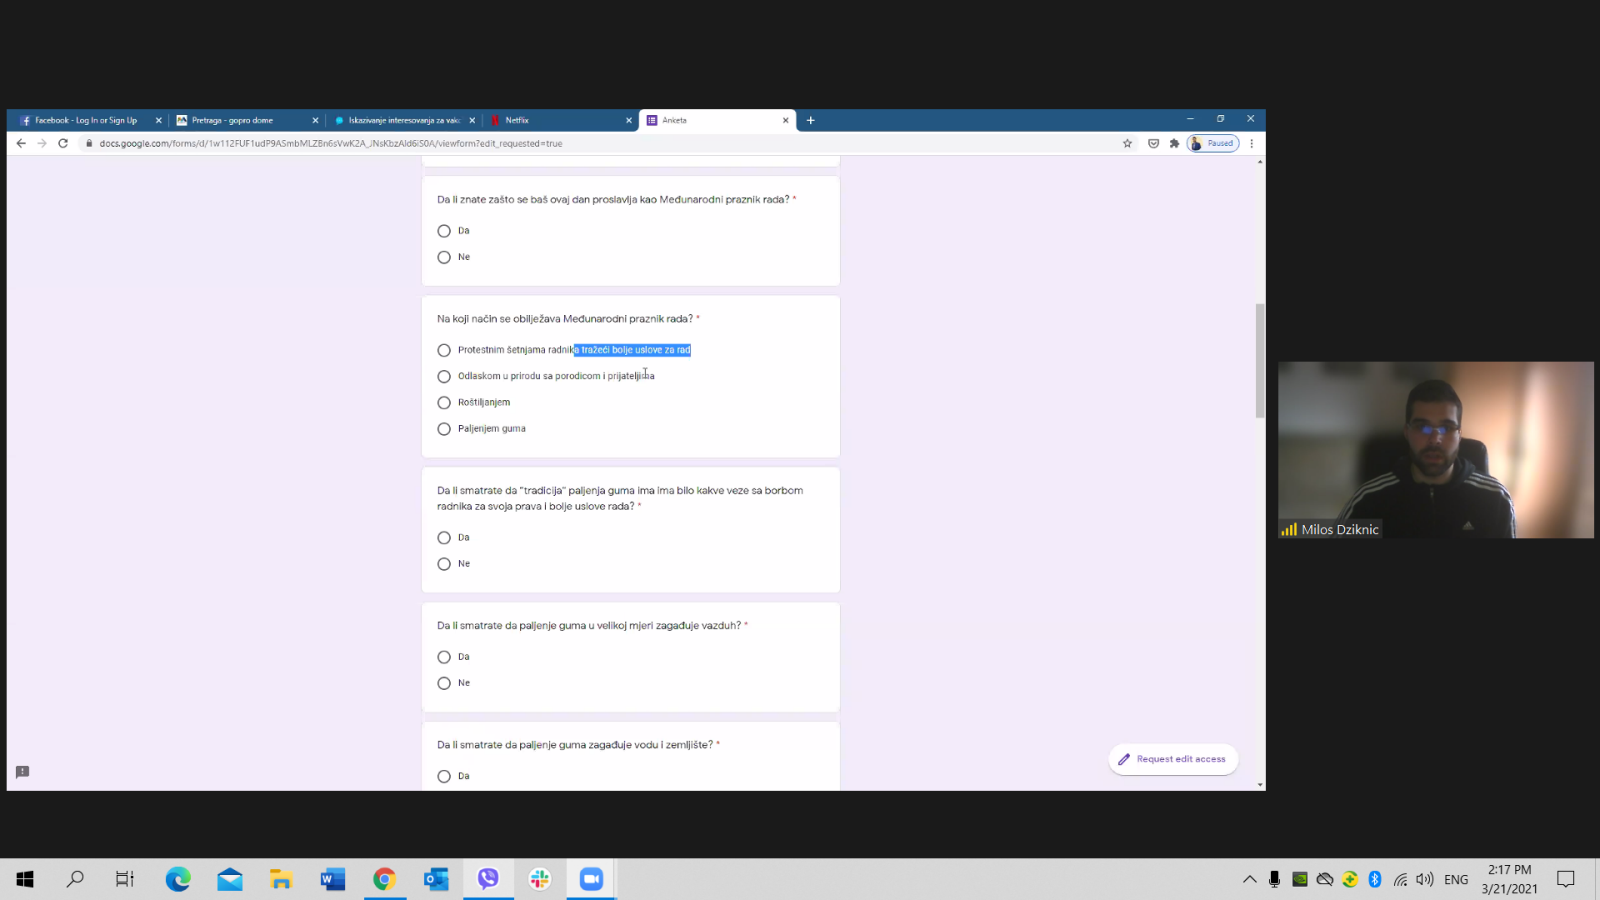The height and width of the screenshot is (900, 1600).
Task: Open the ENG language selector in the tray
Action: (1456, 880)
